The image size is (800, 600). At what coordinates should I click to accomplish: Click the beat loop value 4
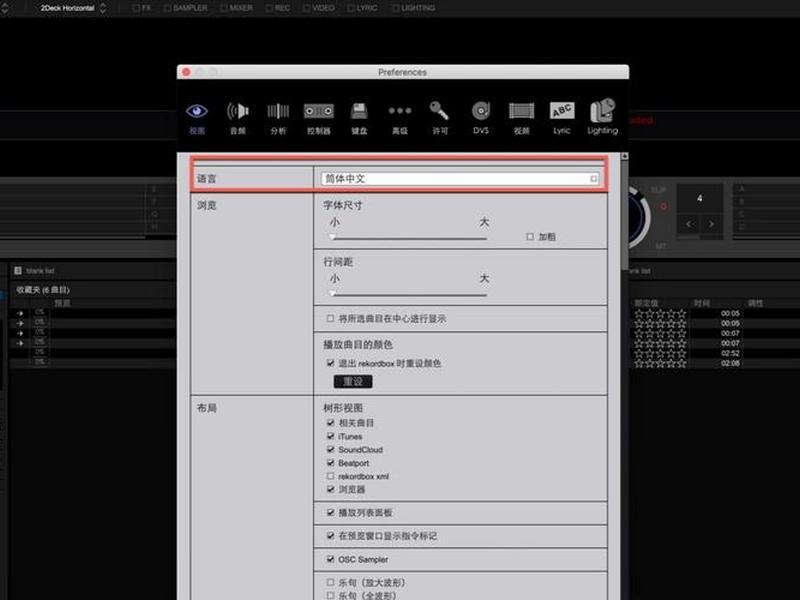[x=699, y=198]
